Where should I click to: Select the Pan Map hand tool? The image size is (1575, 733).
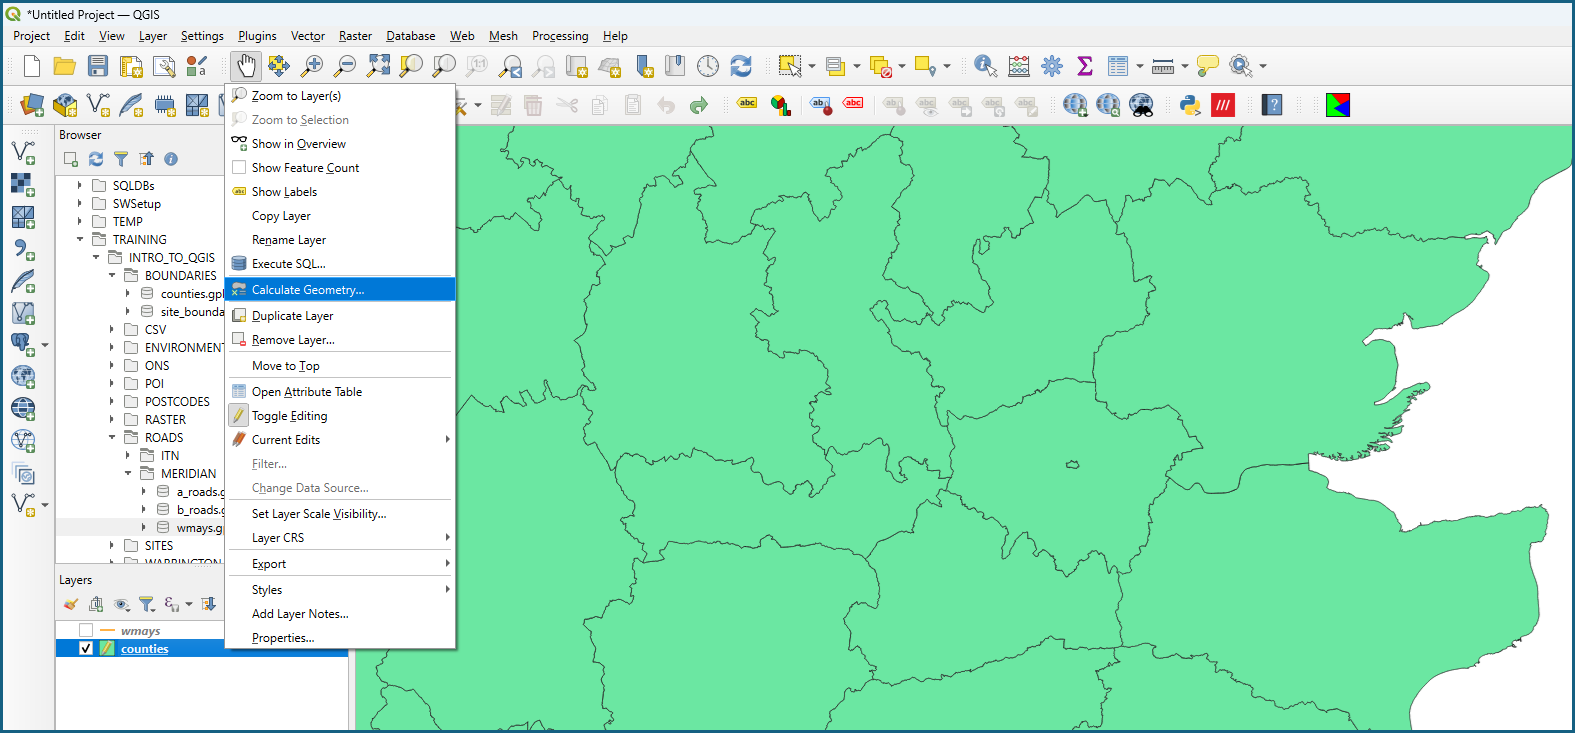tap(246, 66)
